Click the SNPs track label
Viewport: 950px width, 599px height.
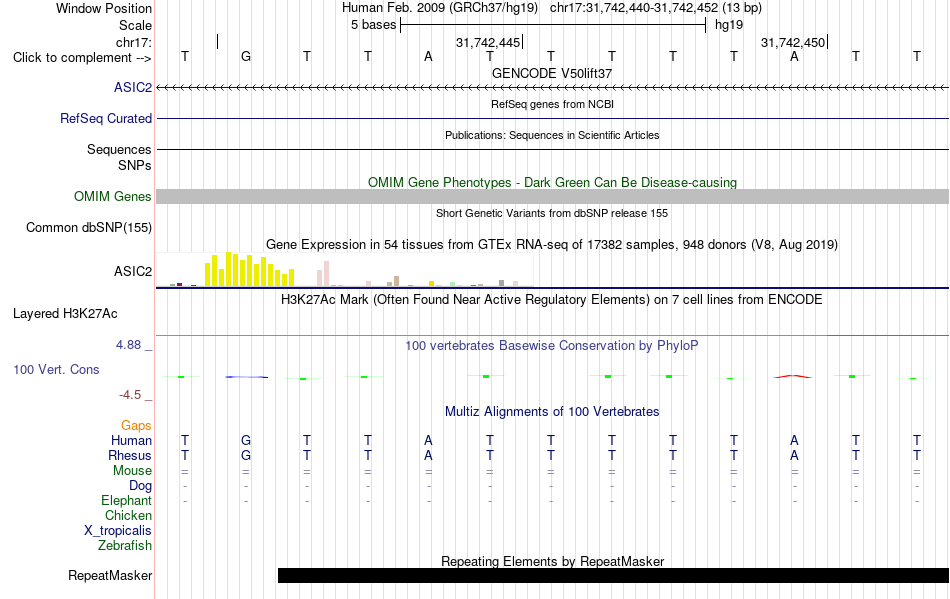[x=135, y=165]
